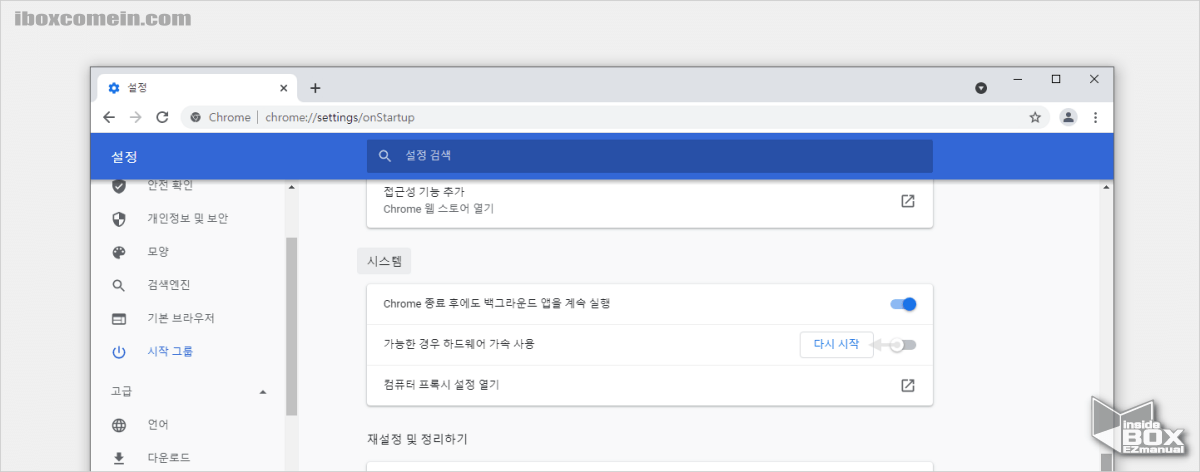Bookmark this page with the star icon
The height and width of the screenshot is (472, 1200).
(1035, 117)
